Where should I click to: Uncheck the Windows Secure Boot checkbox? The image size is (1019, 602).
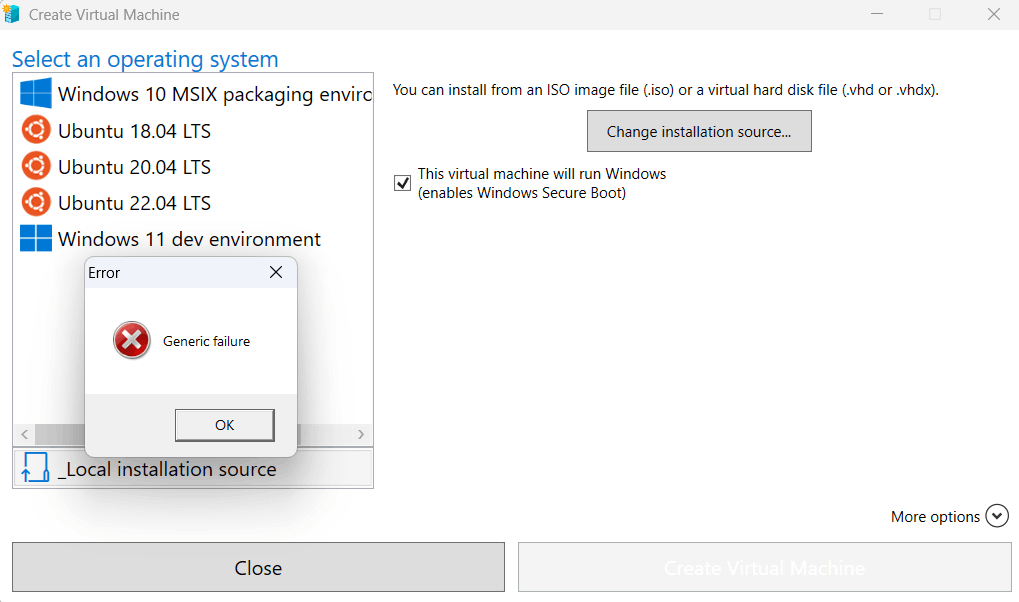point(403,183)
